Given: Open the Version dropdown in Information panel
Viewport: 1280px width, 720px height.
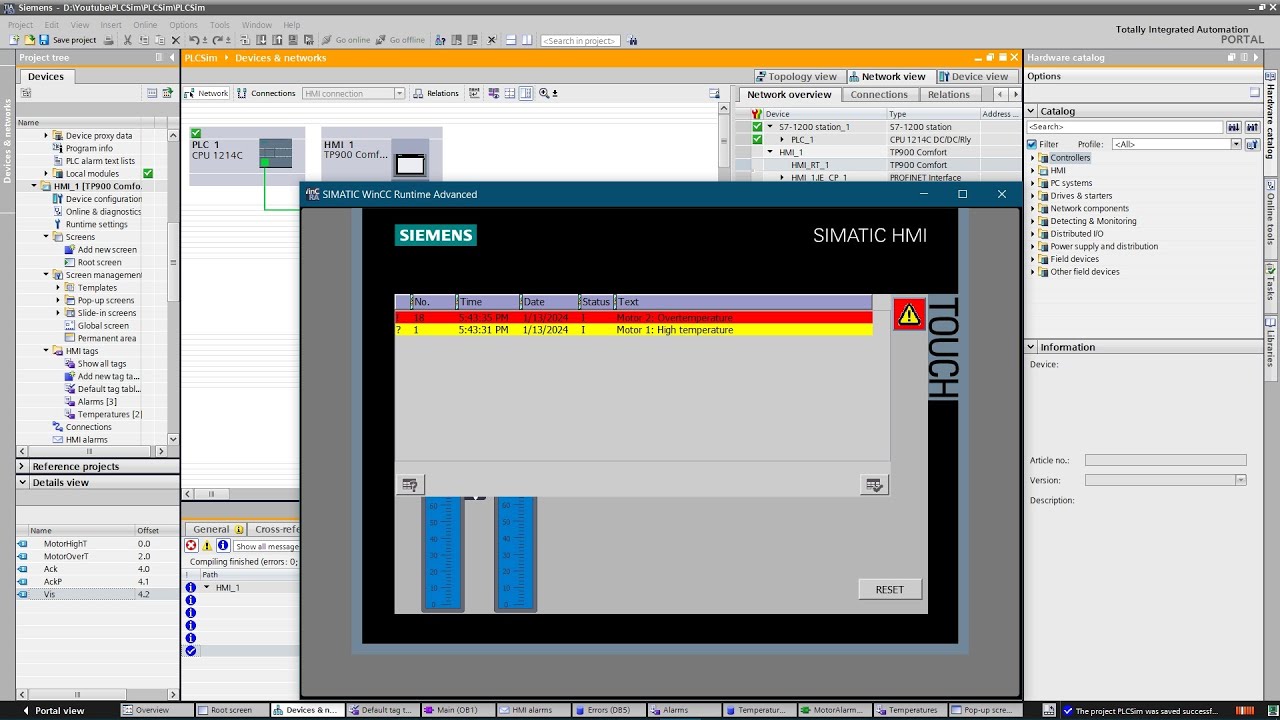Looking at the screenshot, I should pyautogui.click(x=1241, y=480).
